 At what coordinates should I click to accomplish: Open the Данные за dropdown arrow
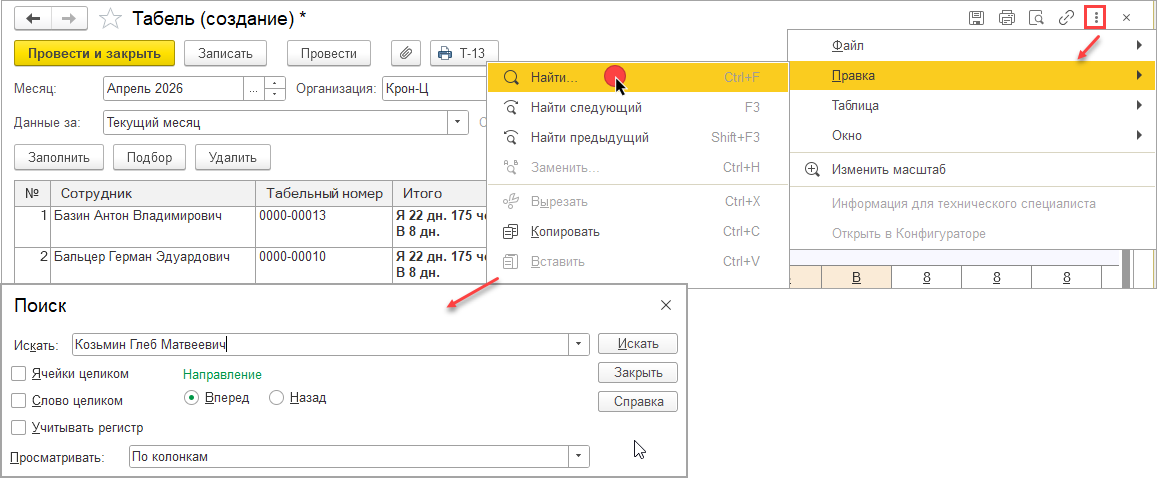tap(458, 122)
